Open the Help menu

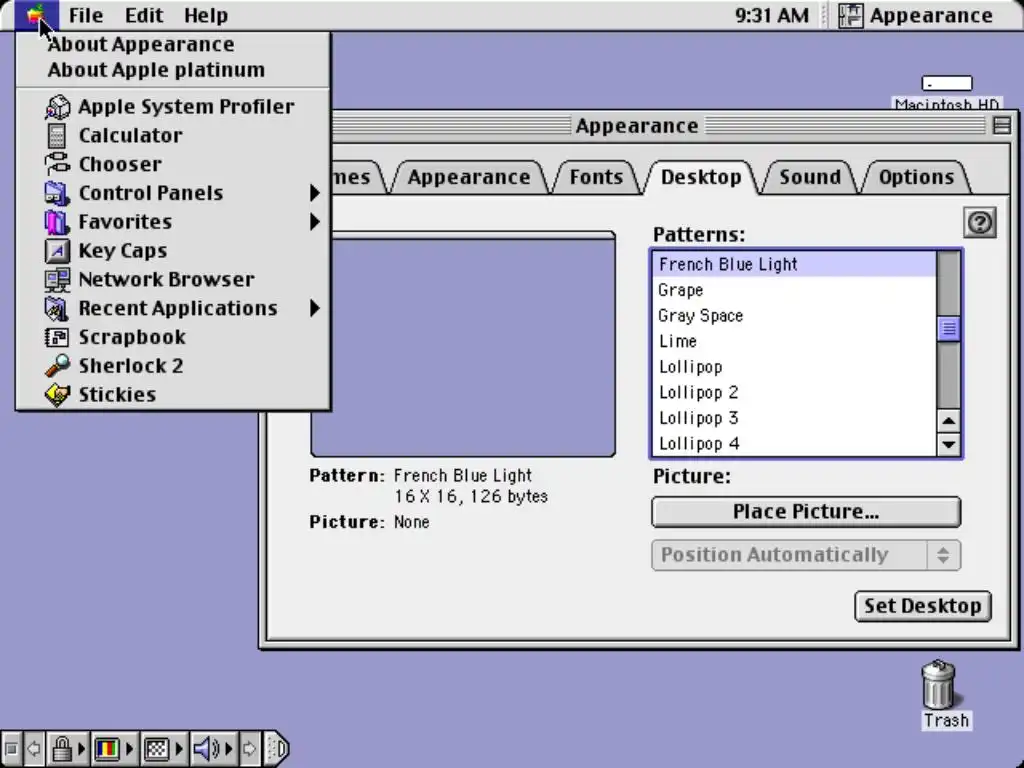(x=206, y=15)
